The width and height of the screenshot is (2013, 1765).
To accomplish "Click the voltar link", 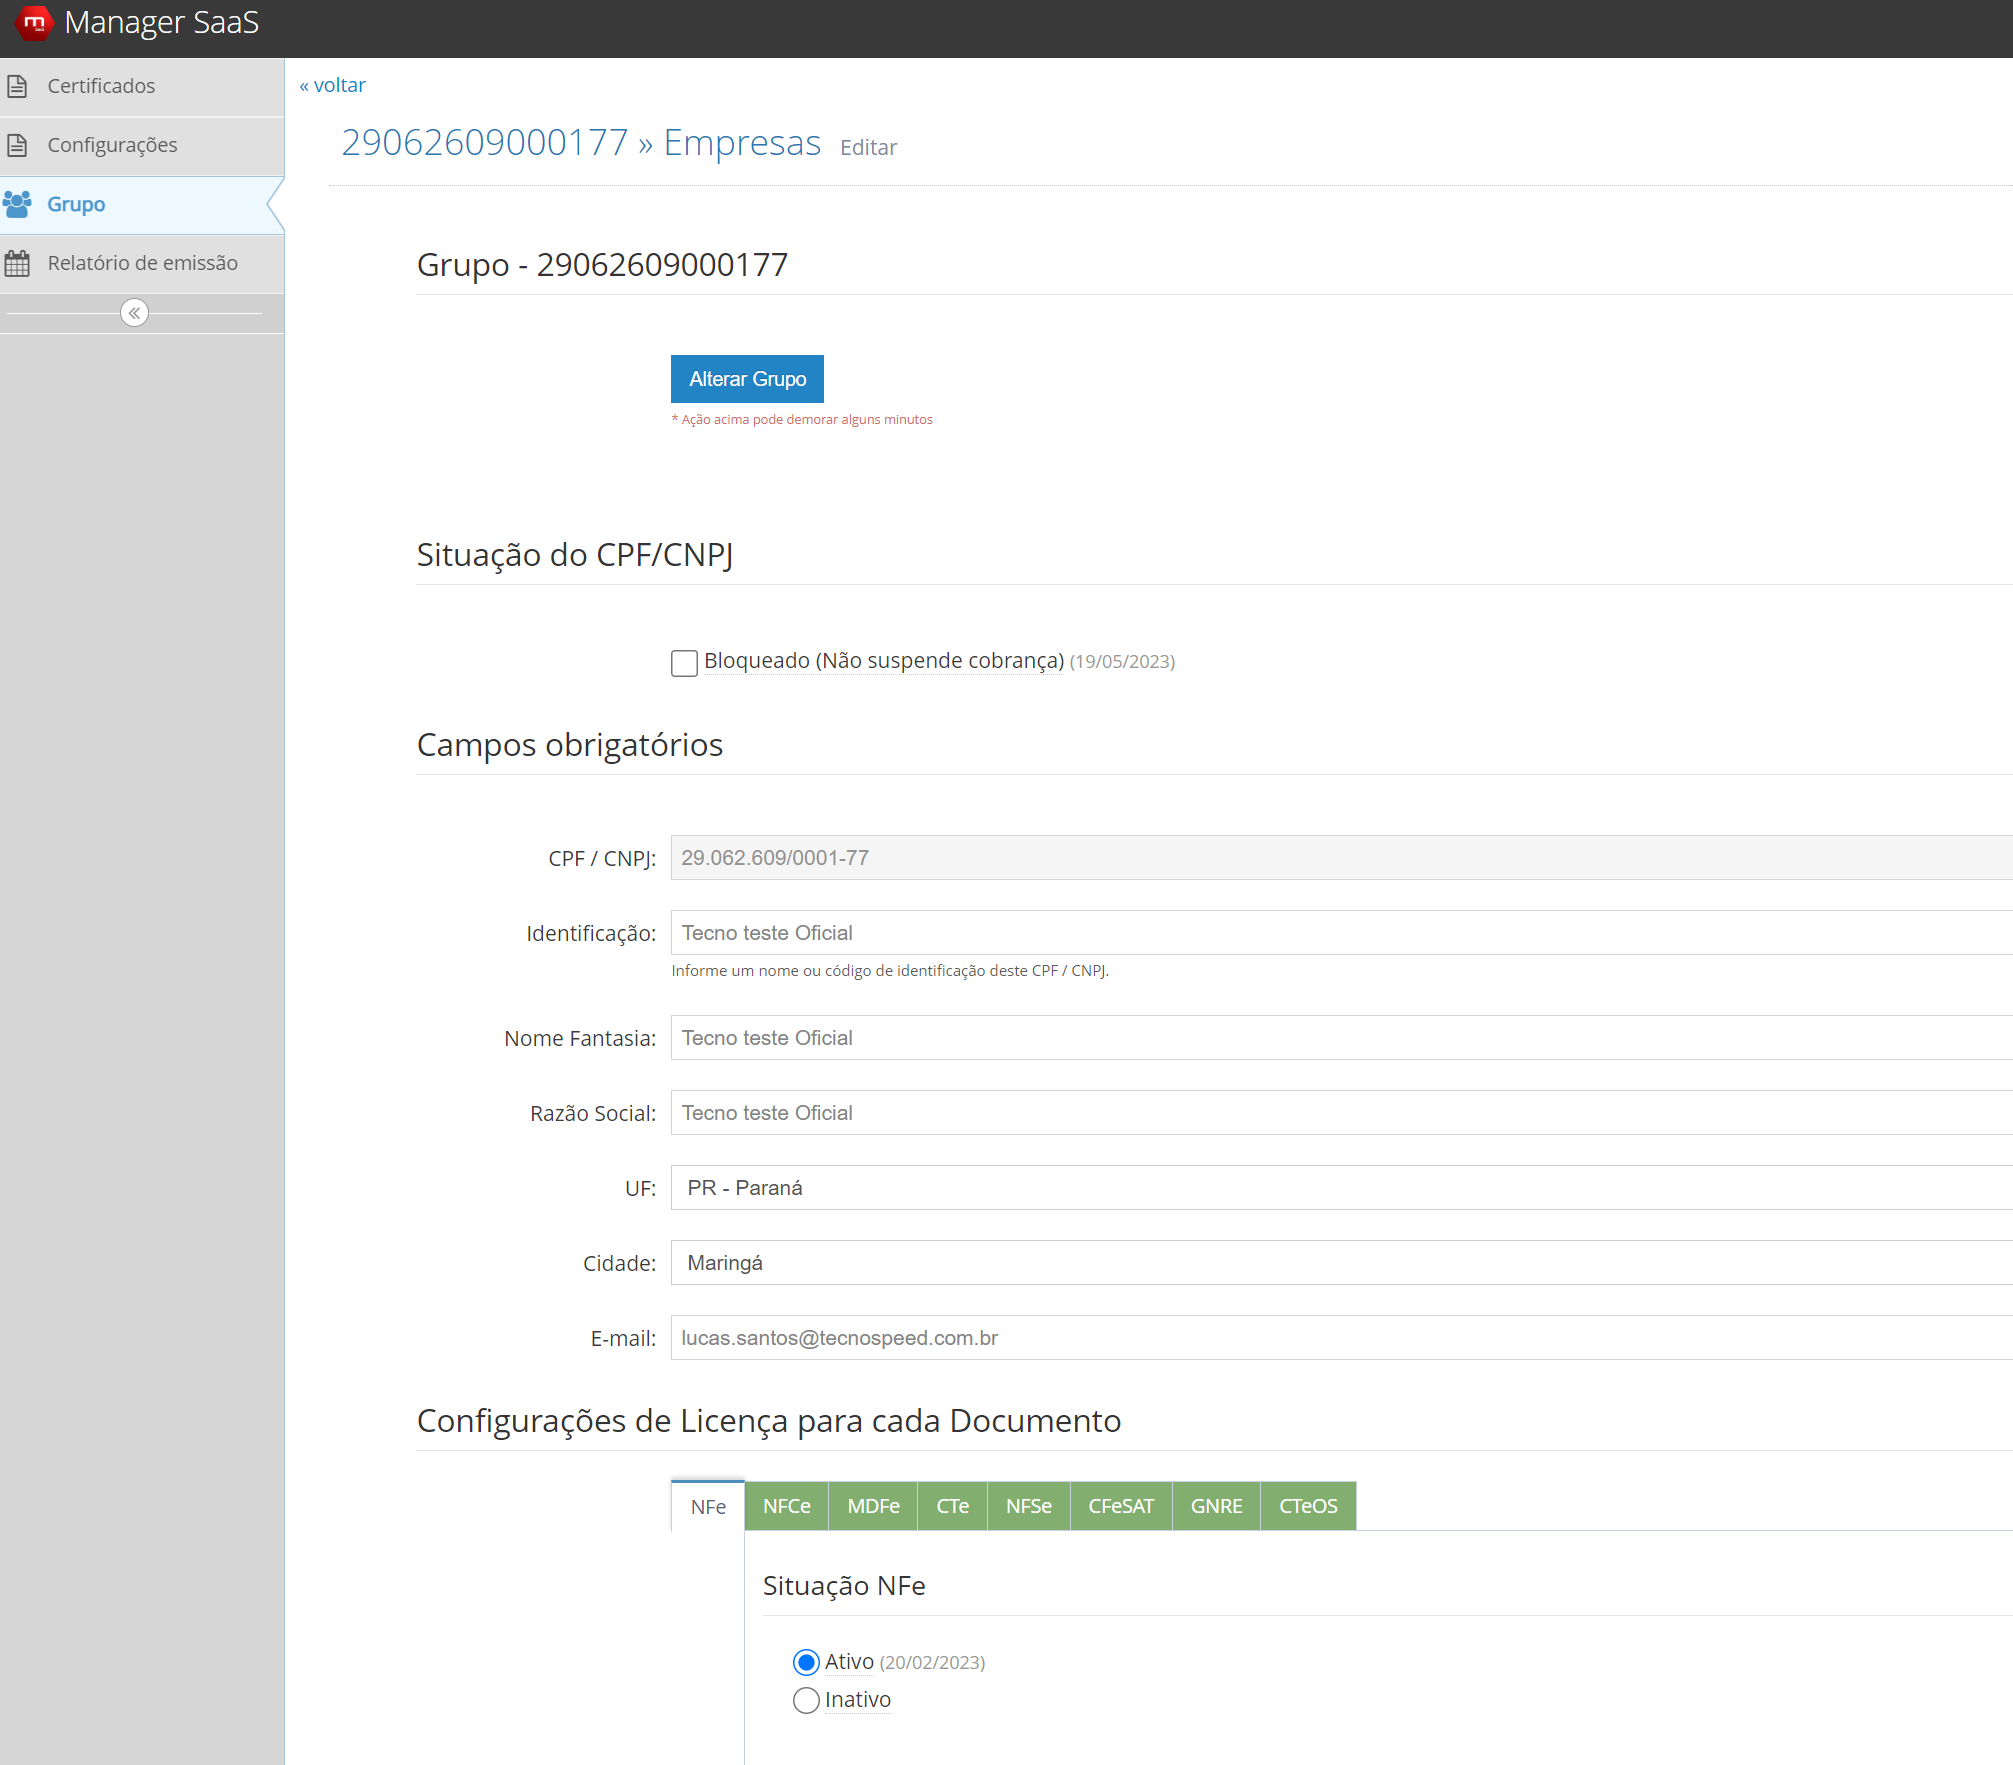I will [332, 84].
